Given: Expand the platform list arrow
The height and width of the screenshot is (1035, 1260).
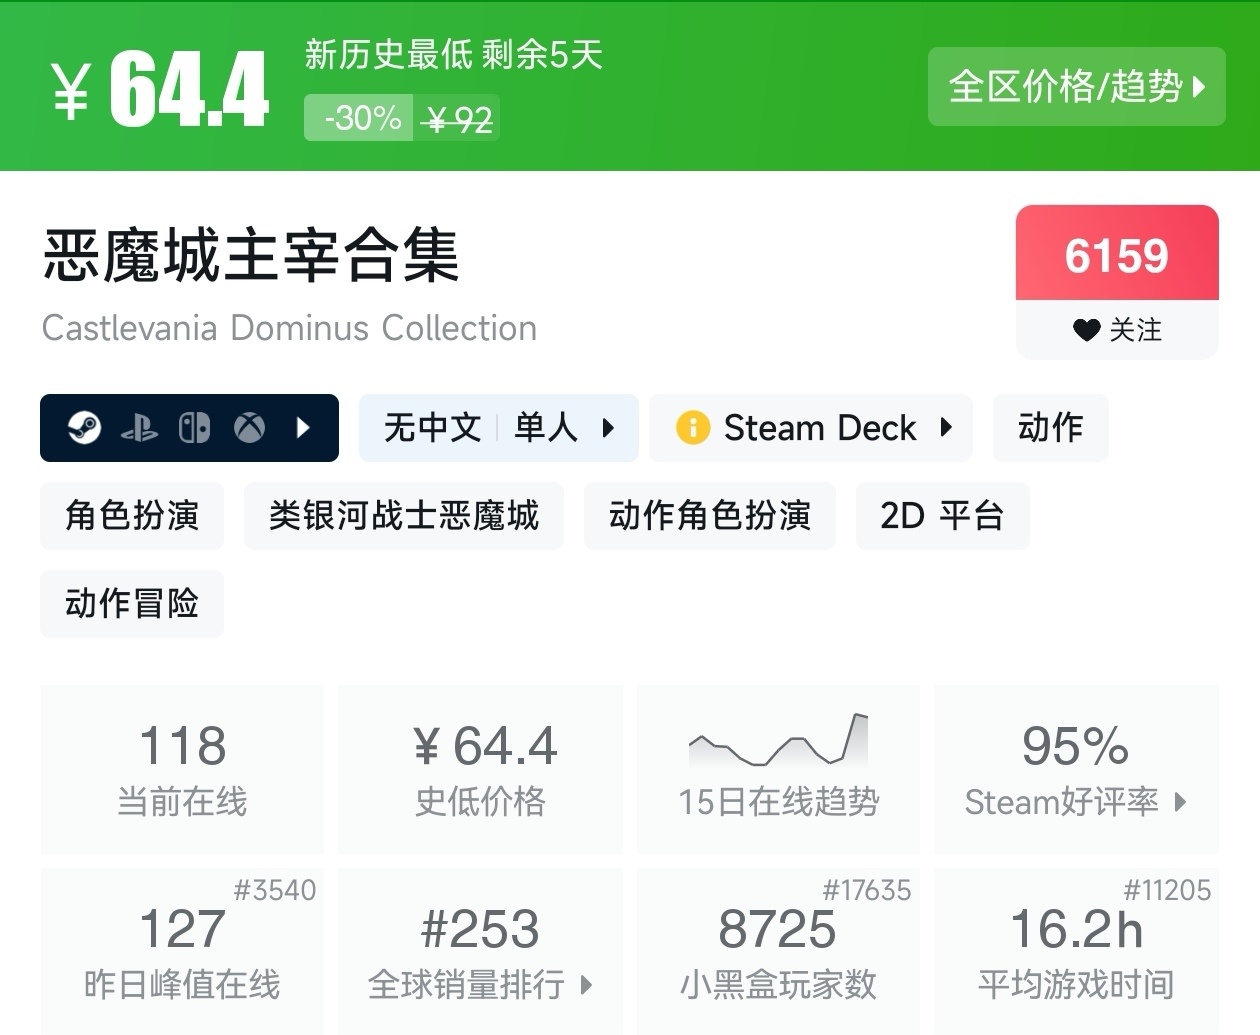Looking at the screenshot, I should pyautogui.click(x=303, y=428).
